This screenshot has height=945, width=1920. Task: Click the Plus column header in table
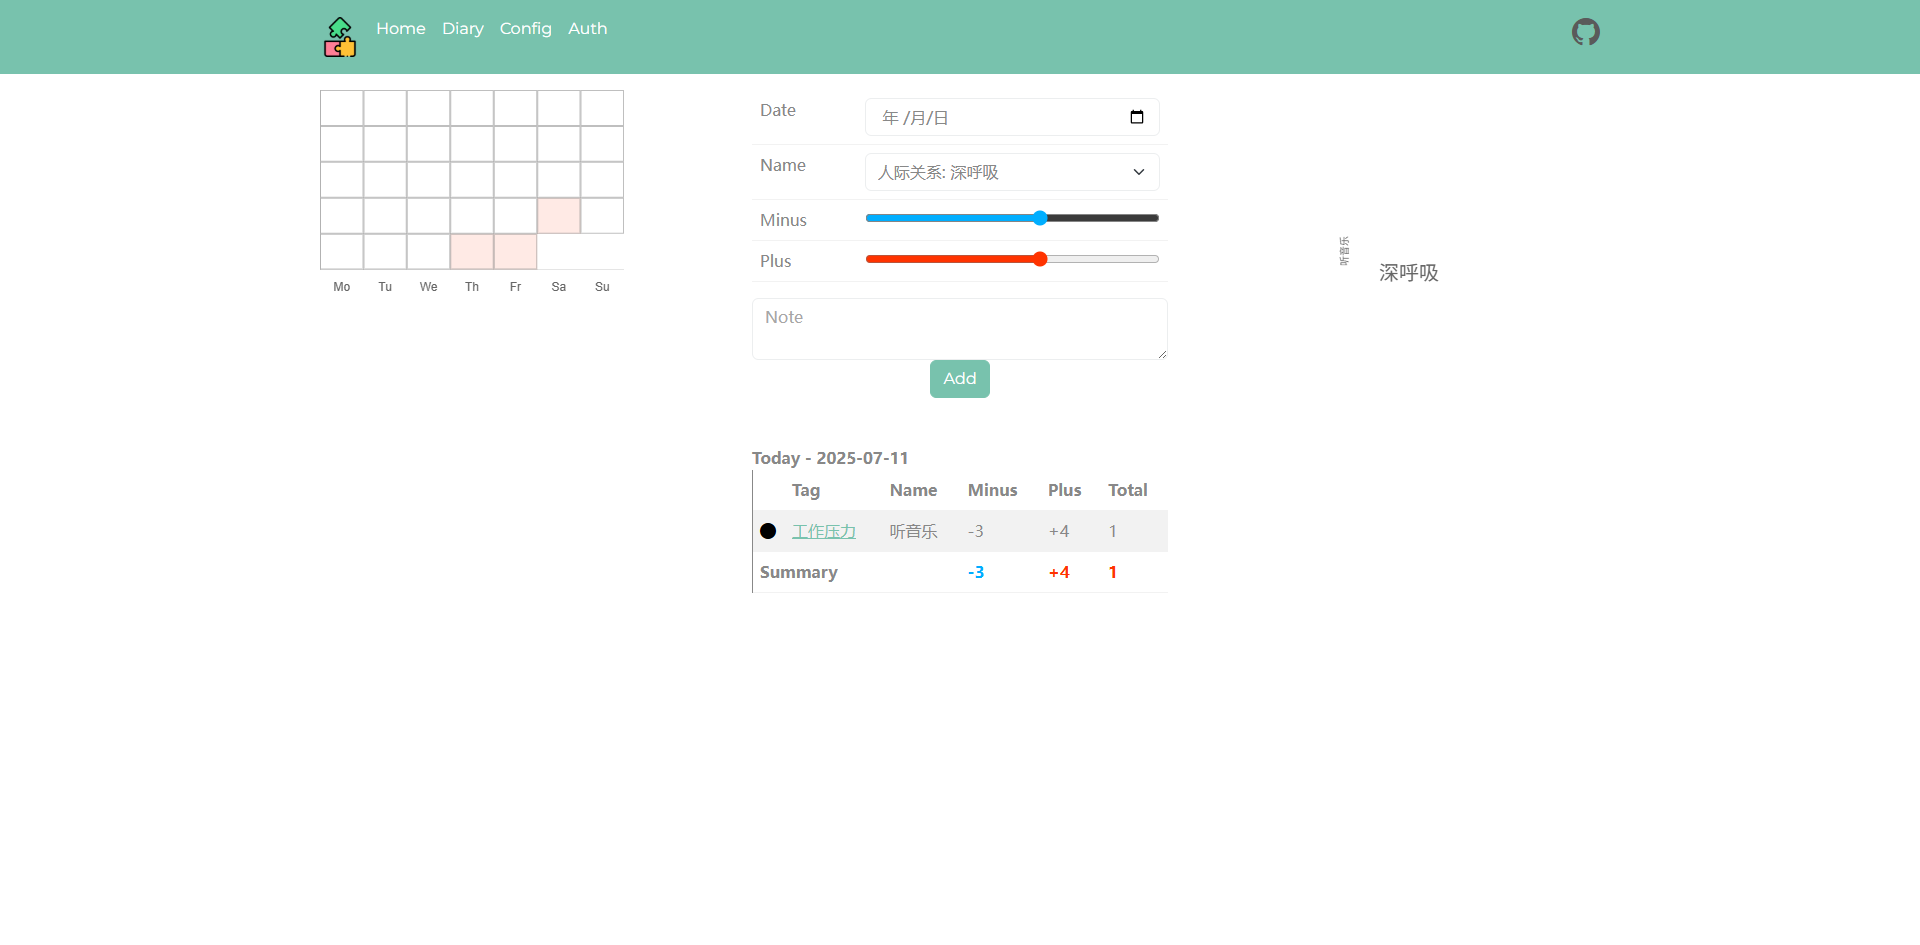click(x=1065, y=490)
